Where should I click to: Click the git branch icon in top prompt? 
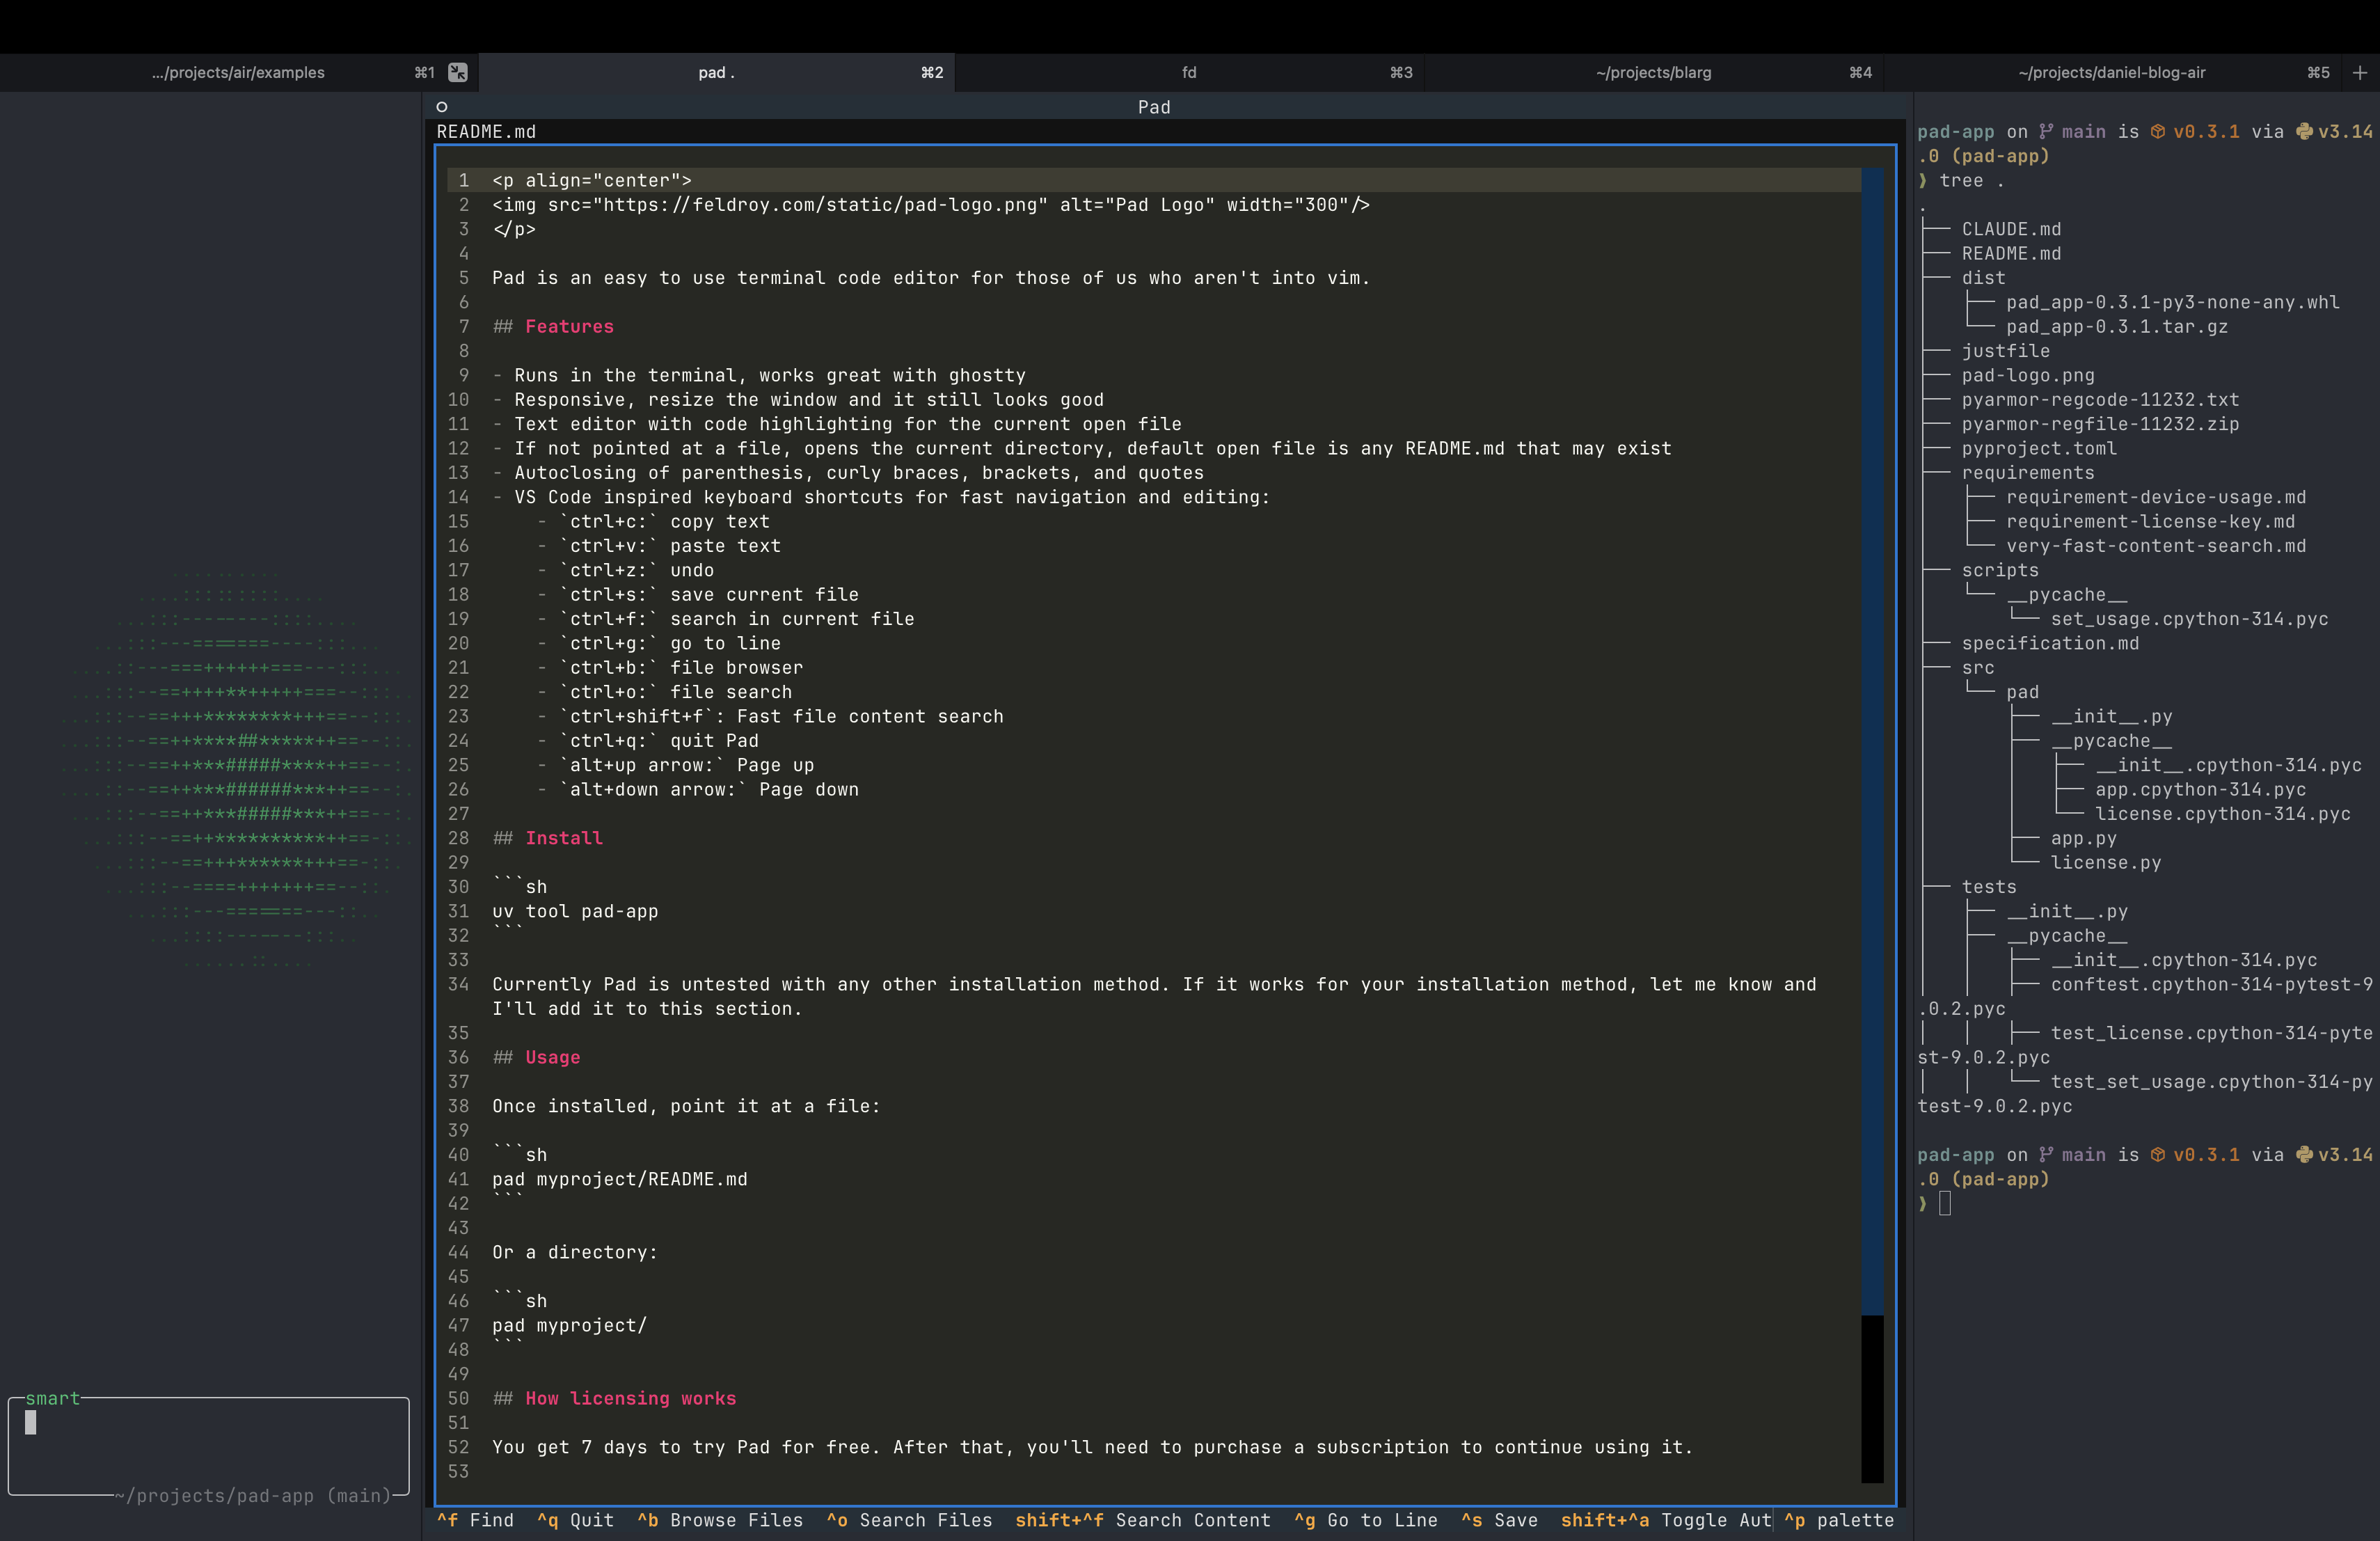click(x=2046, y=131)
